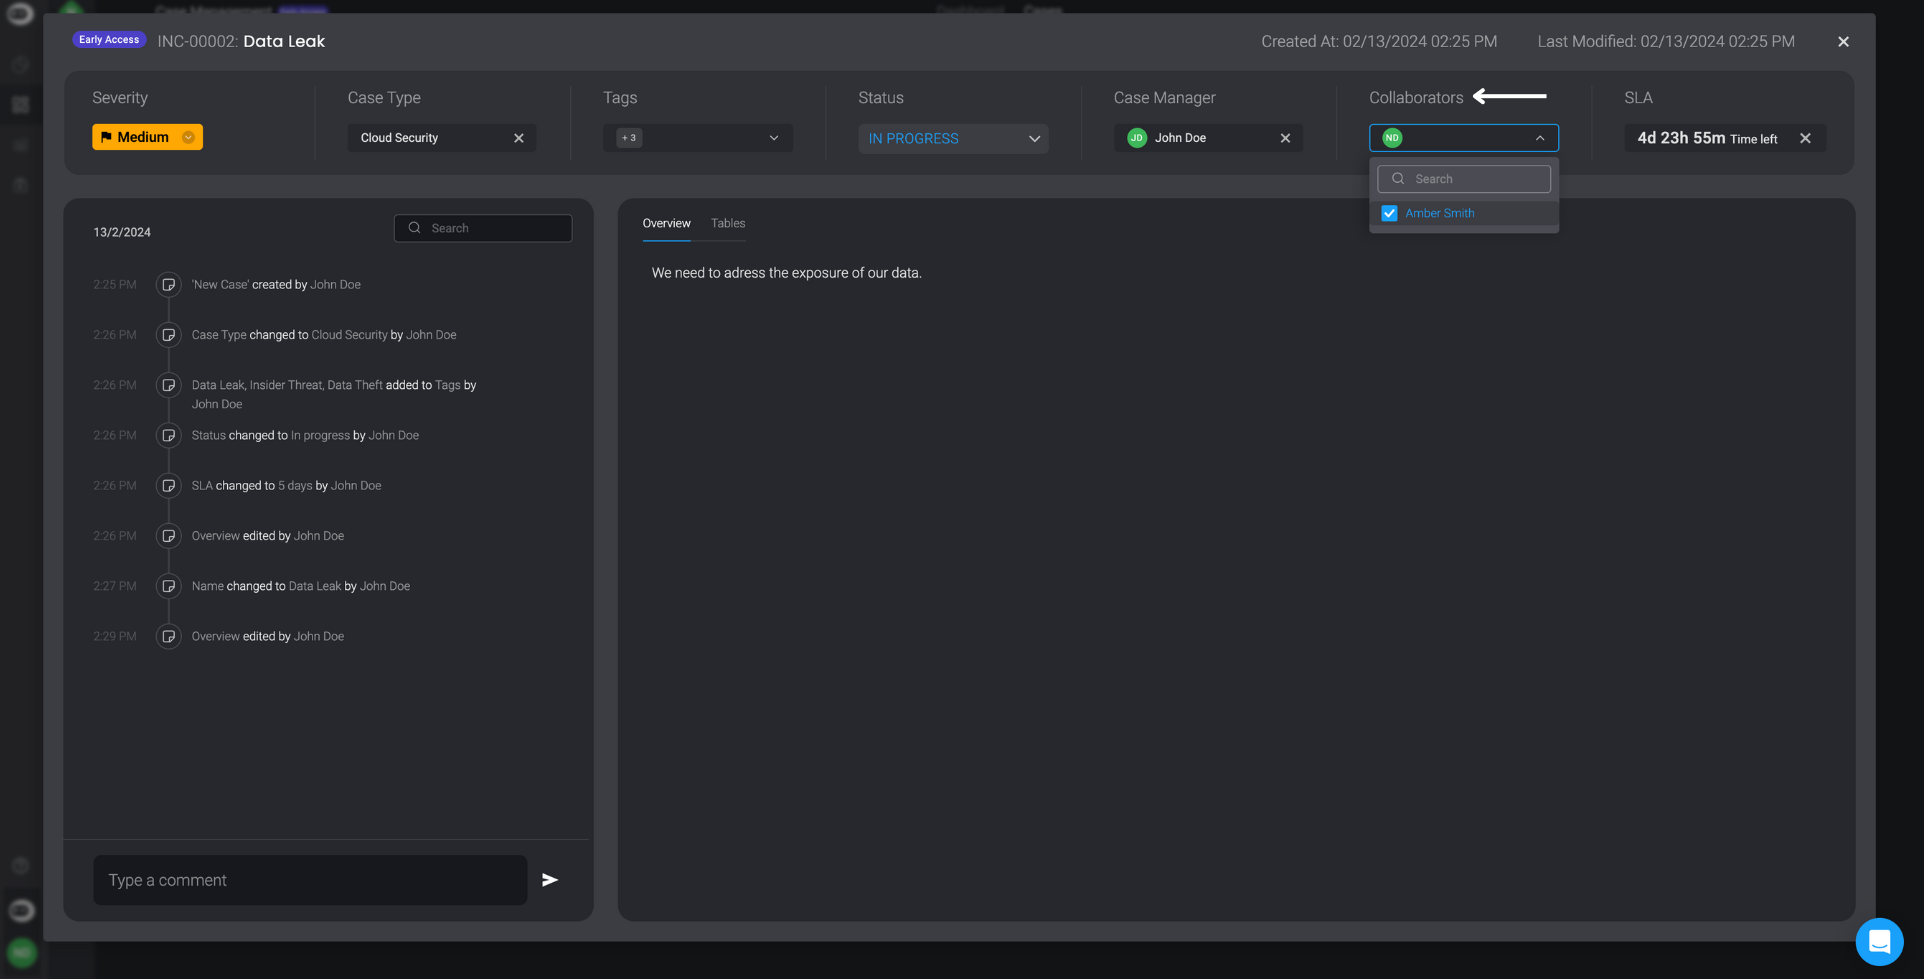Click the timeline search magnifier icon
Image resolution: width=1924 pixels, height=979 pixels.
414,228
